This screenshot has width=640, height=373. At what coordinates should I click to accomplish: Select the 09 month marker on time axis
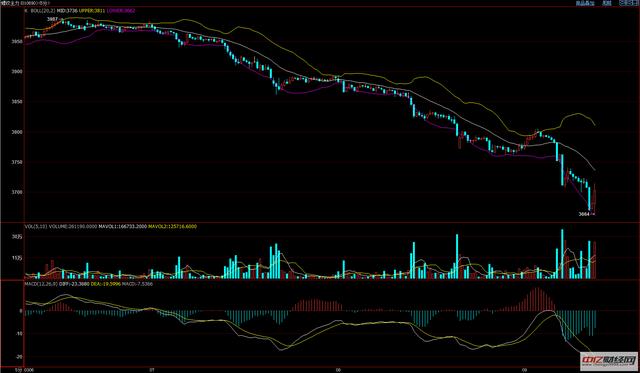coord(524,370)
